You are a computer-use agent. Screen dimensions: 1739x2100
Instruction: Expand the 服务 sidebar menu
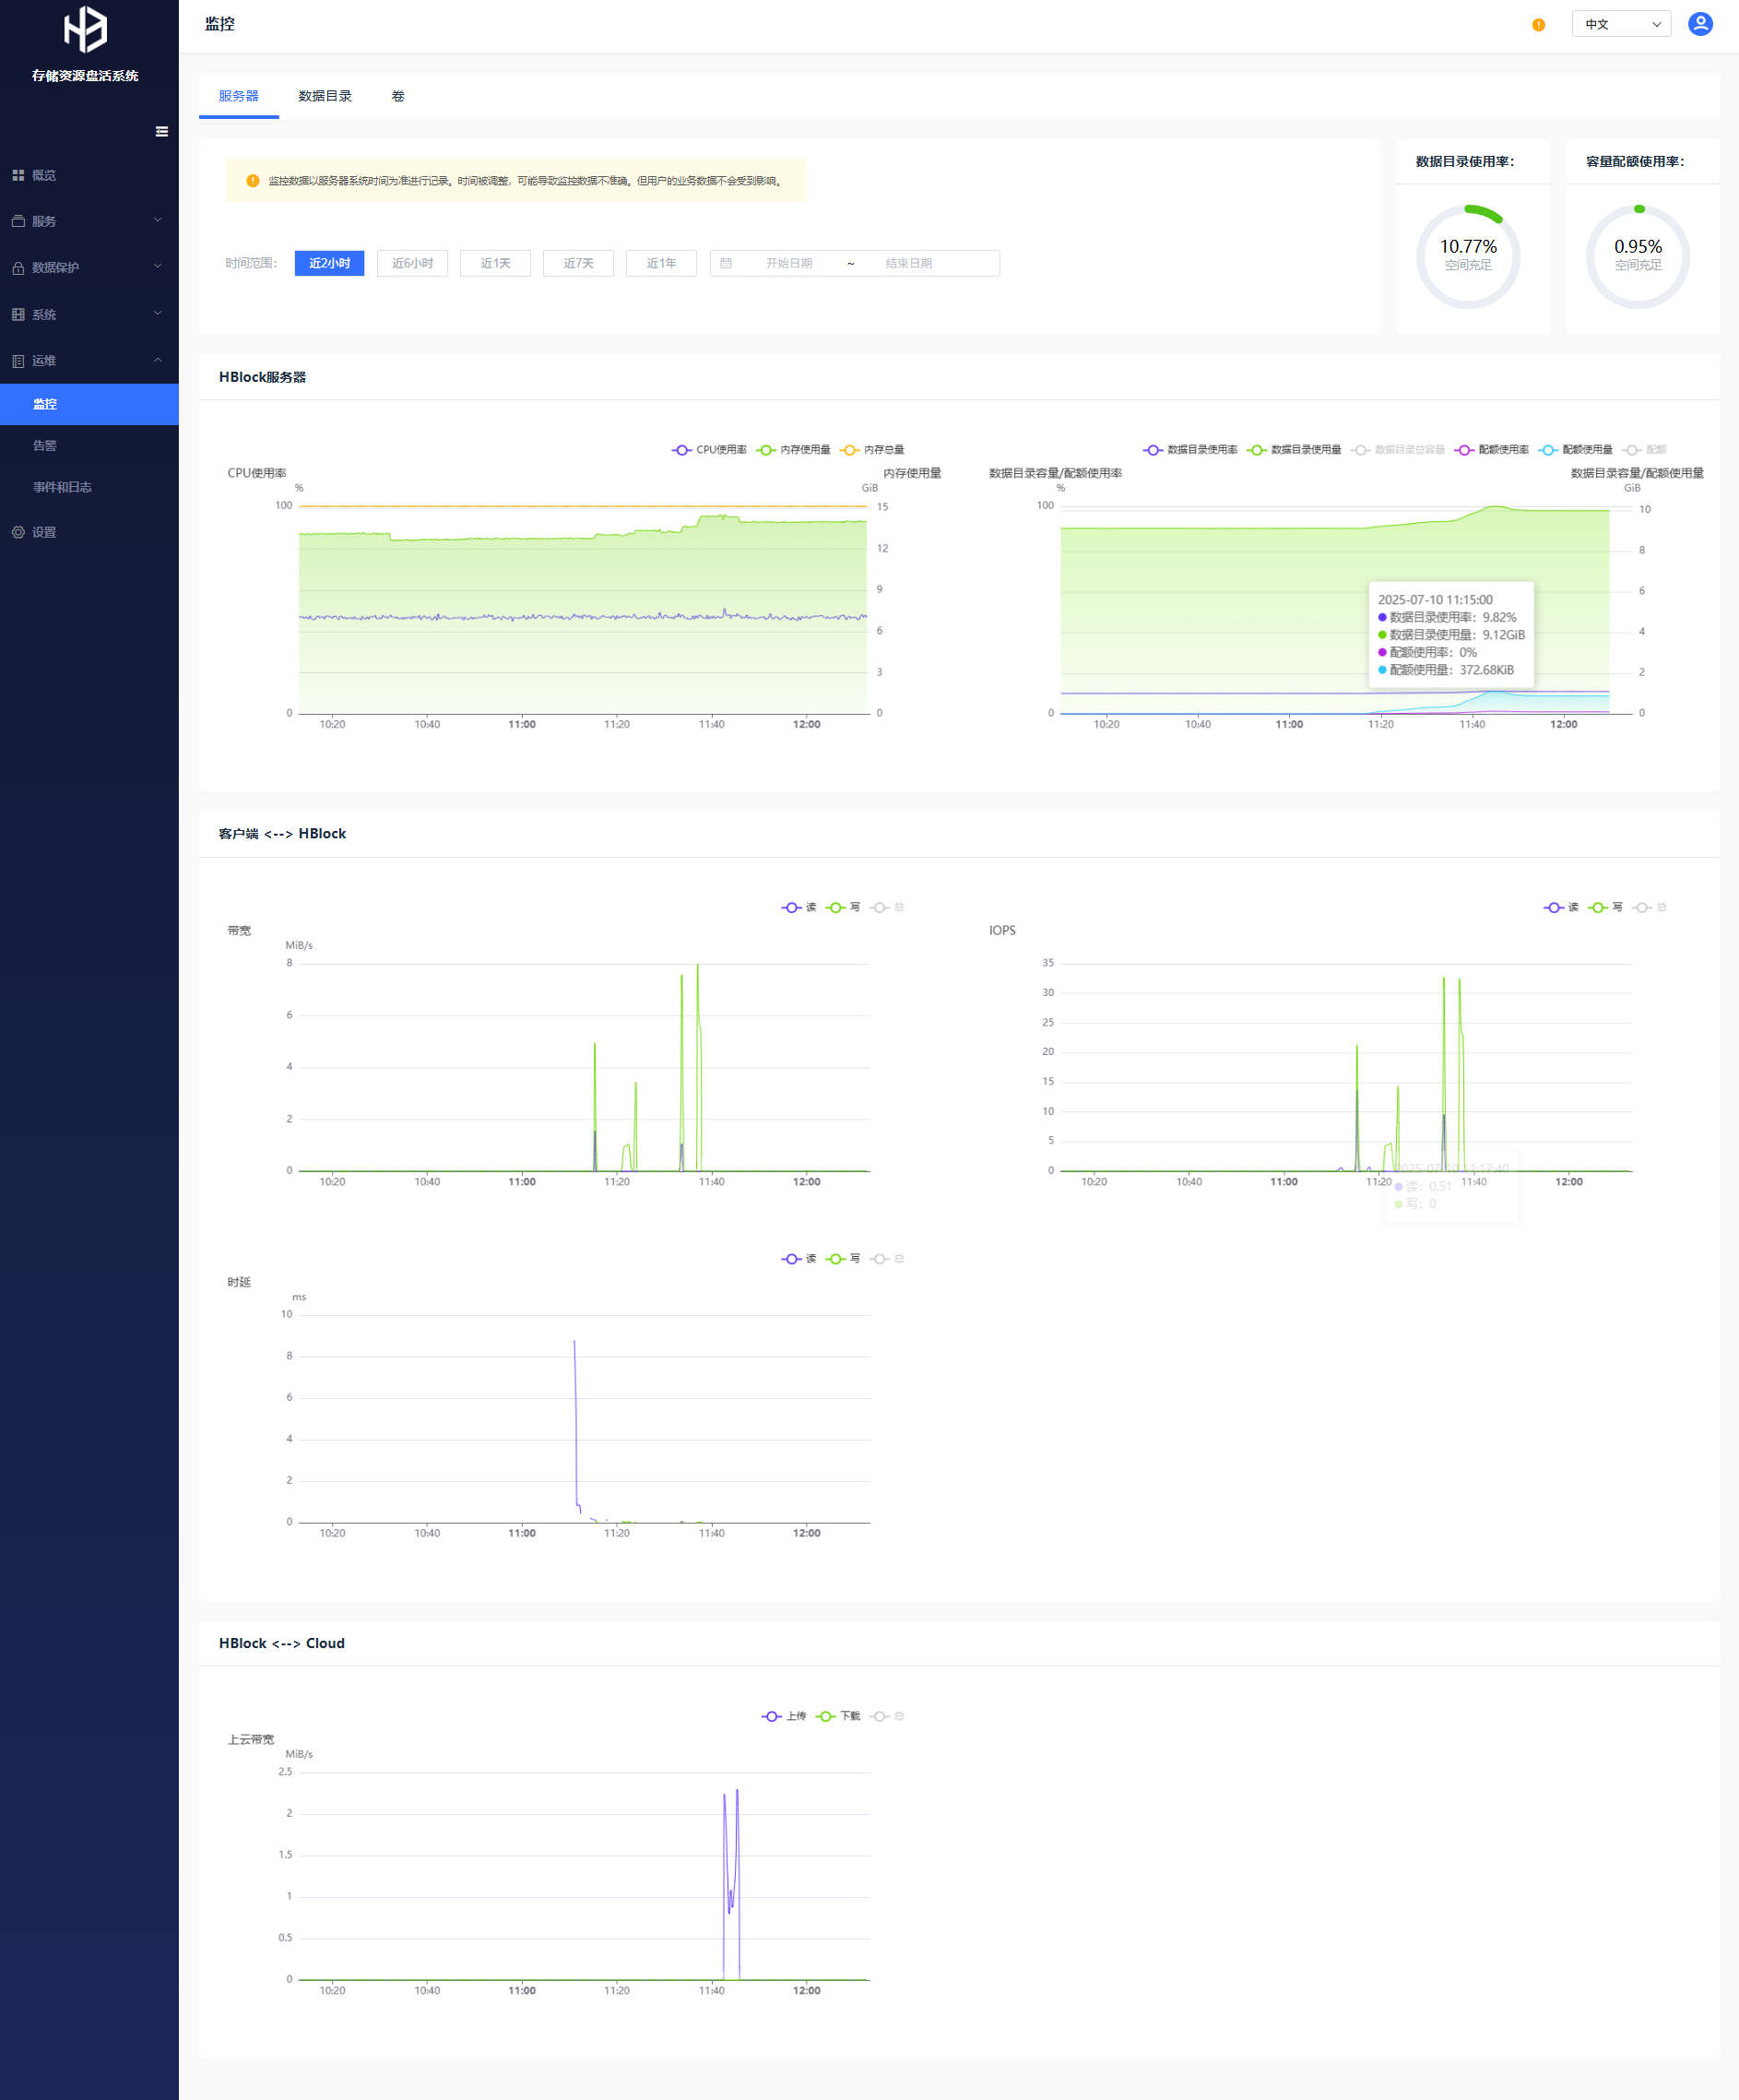tap(89, 221)
